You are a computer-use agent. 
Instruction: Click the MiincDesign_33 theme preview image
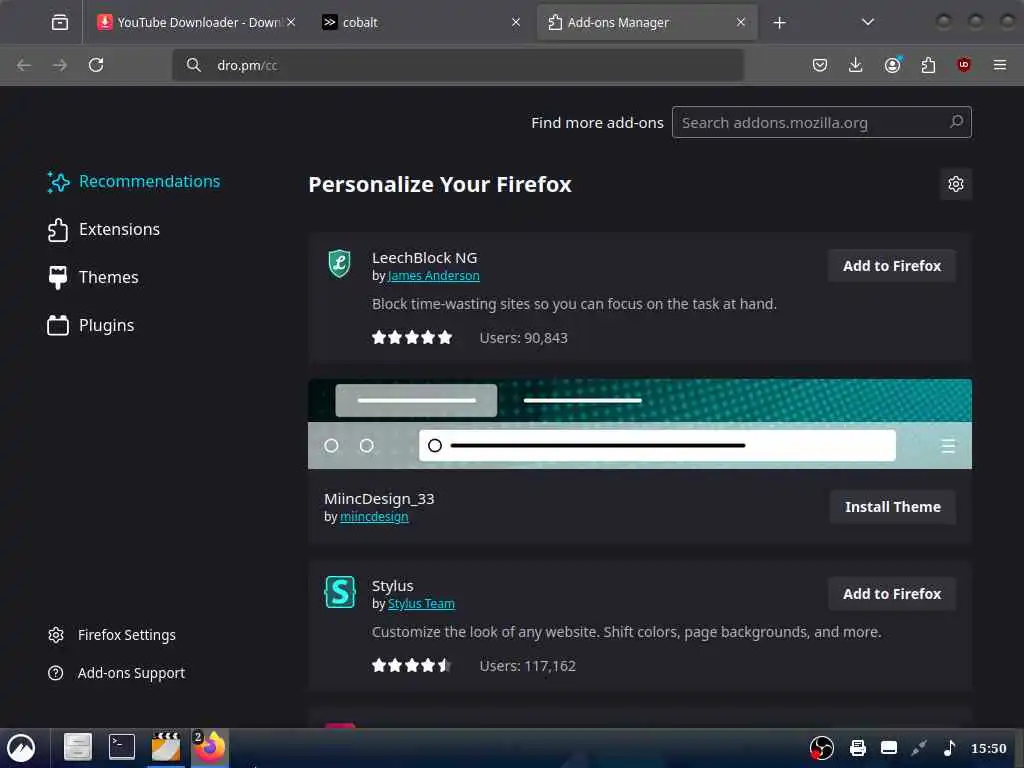coord(639,424)
